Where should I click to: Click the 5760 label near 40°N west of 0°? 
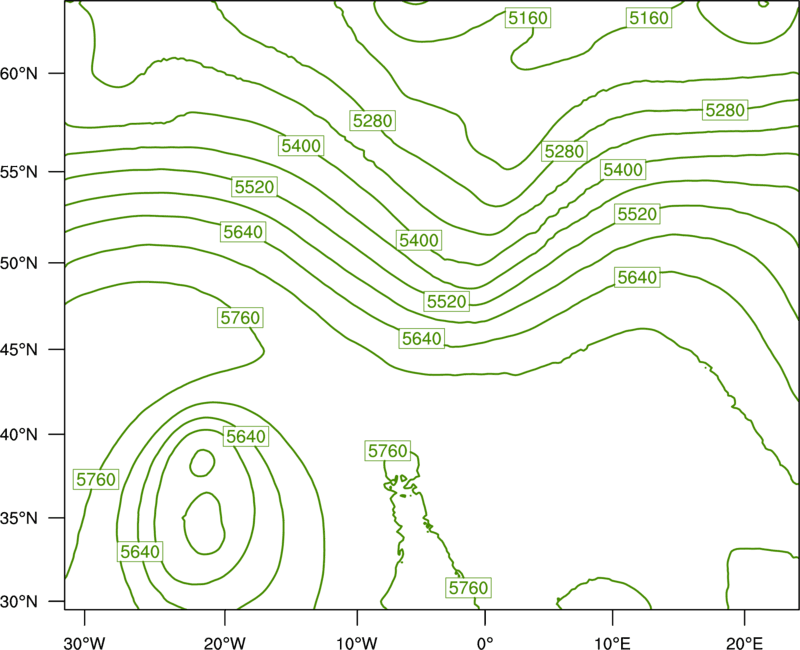pyautogui.click(x=388, y=451)
